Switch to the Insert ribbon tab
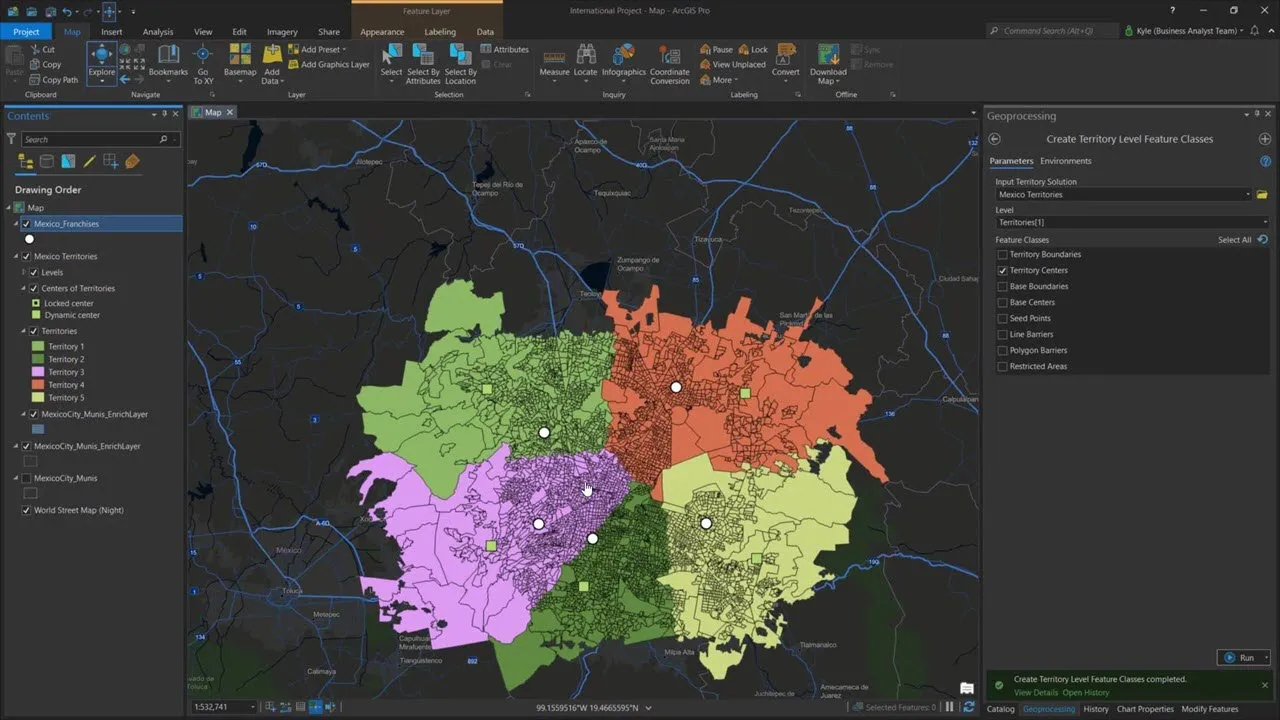 pyautogui.click(x=112, y=32)
